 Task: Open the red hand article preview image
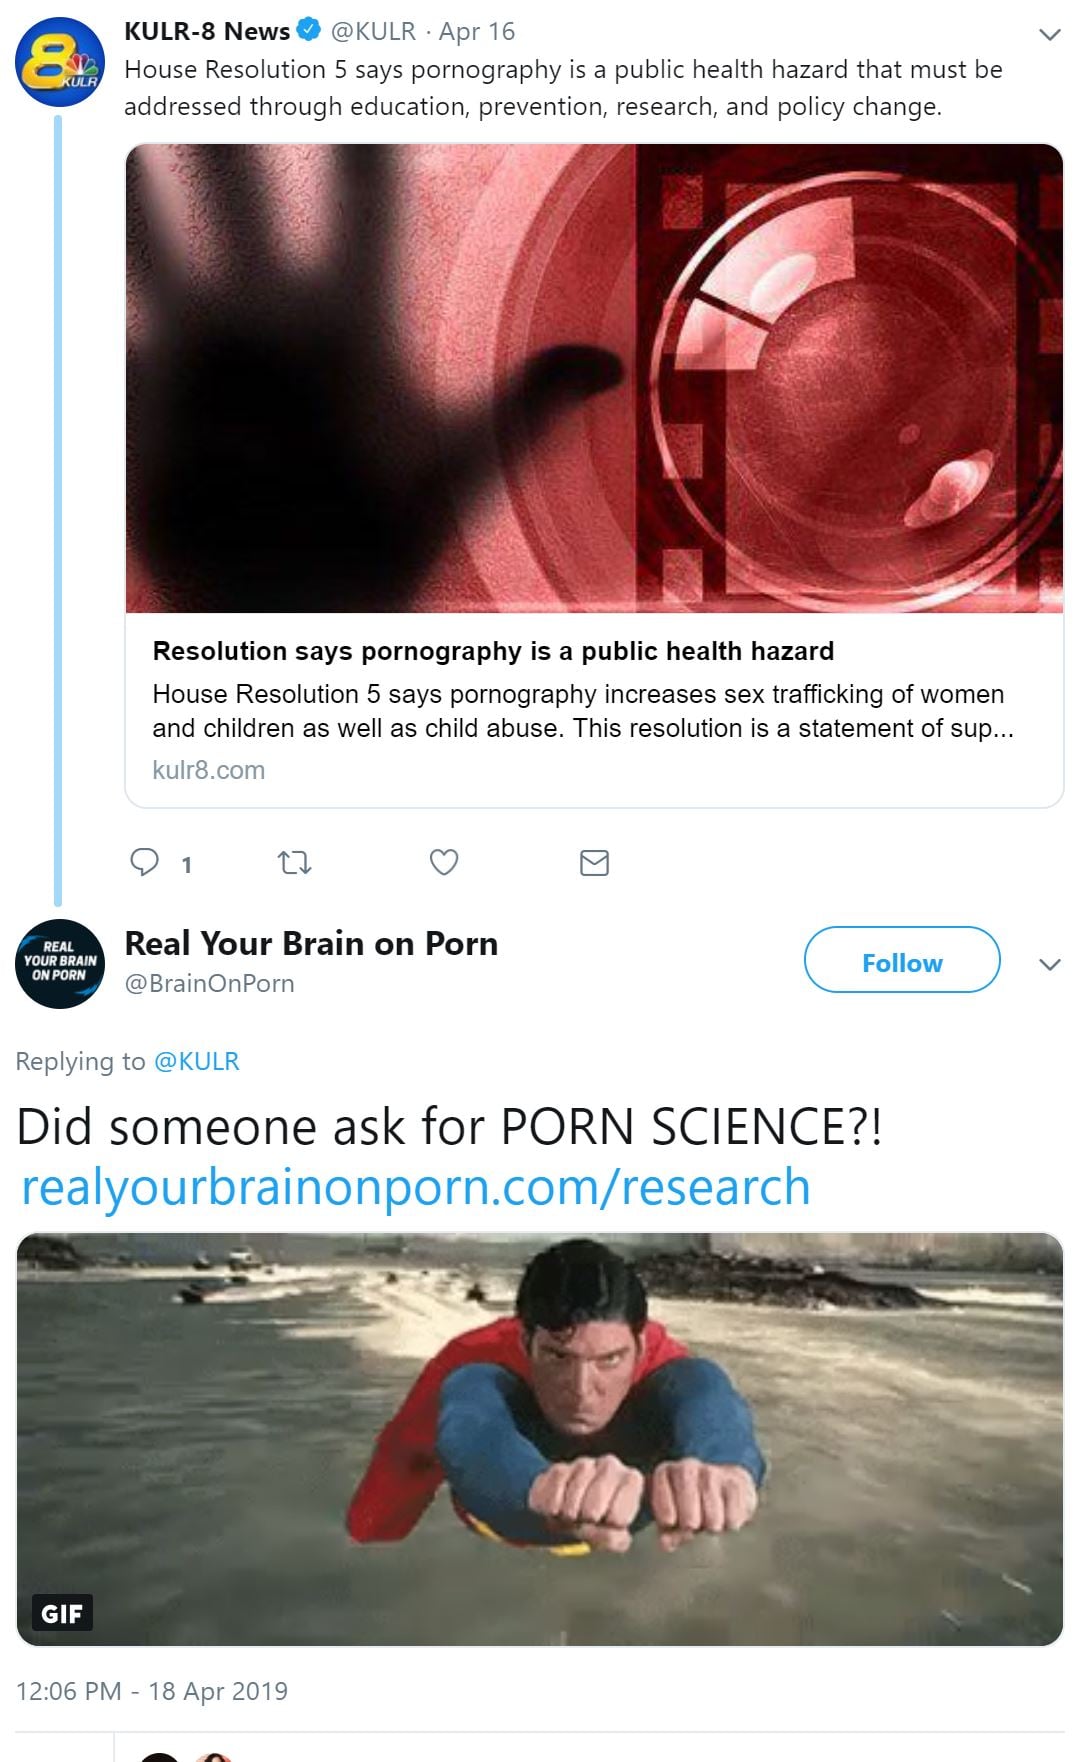(594, 378)
